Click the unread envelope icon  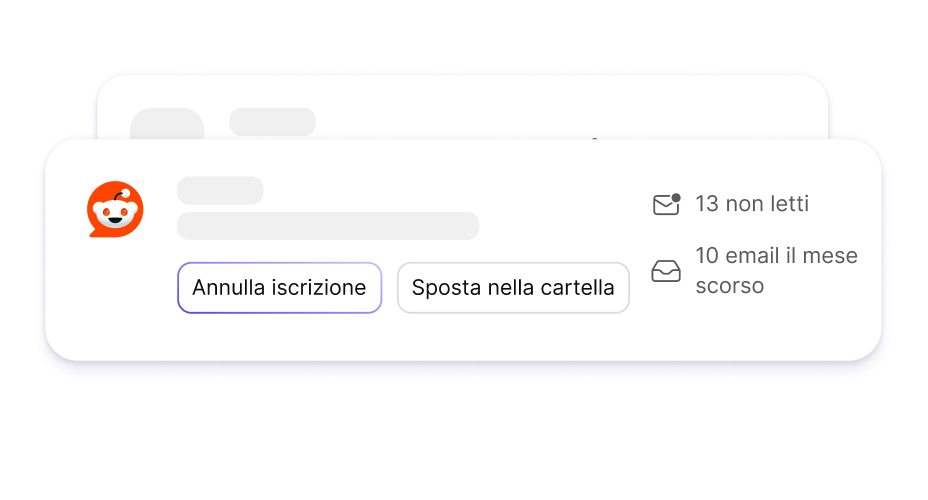point(665,206)
